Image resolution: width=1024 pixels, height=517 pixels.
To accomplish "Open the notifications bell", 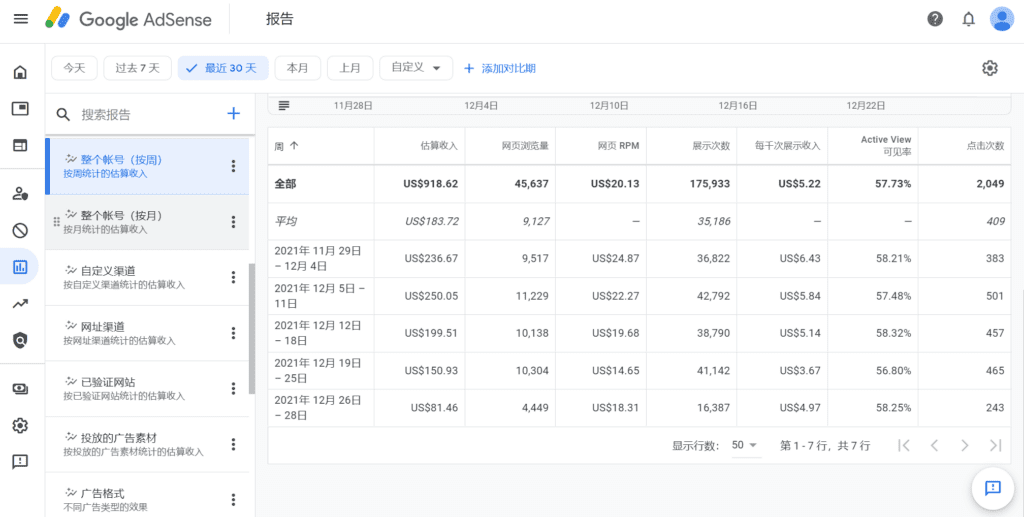I will 968,19.
